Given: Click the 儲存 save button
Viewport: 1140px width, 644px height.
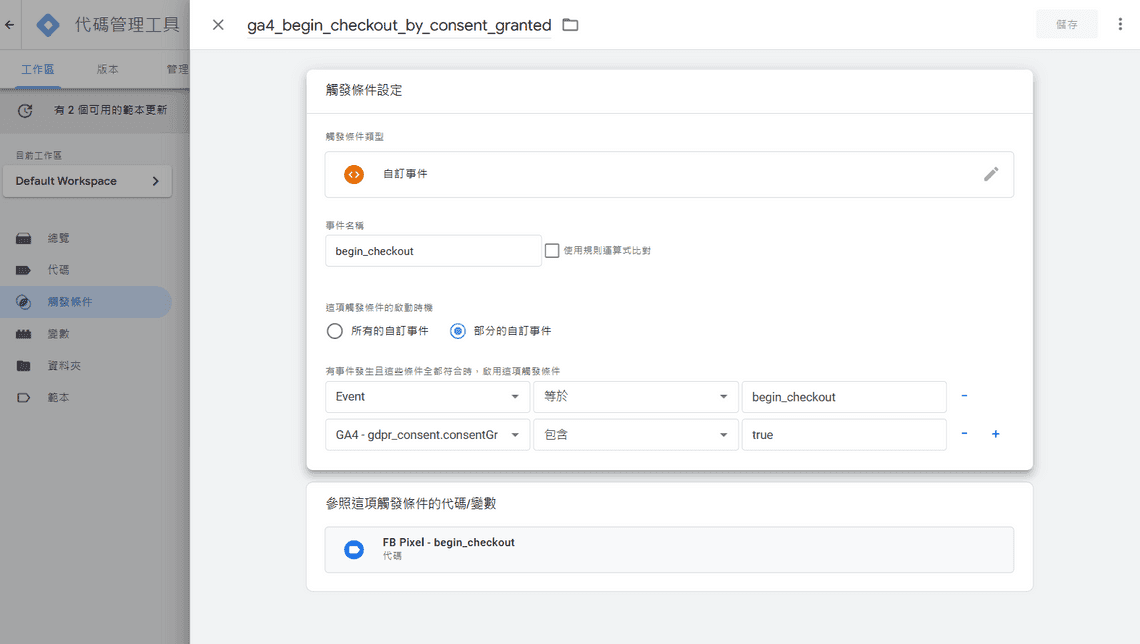Looking at the screenshot, I should pyautogui.click(x=1067, y=23).
